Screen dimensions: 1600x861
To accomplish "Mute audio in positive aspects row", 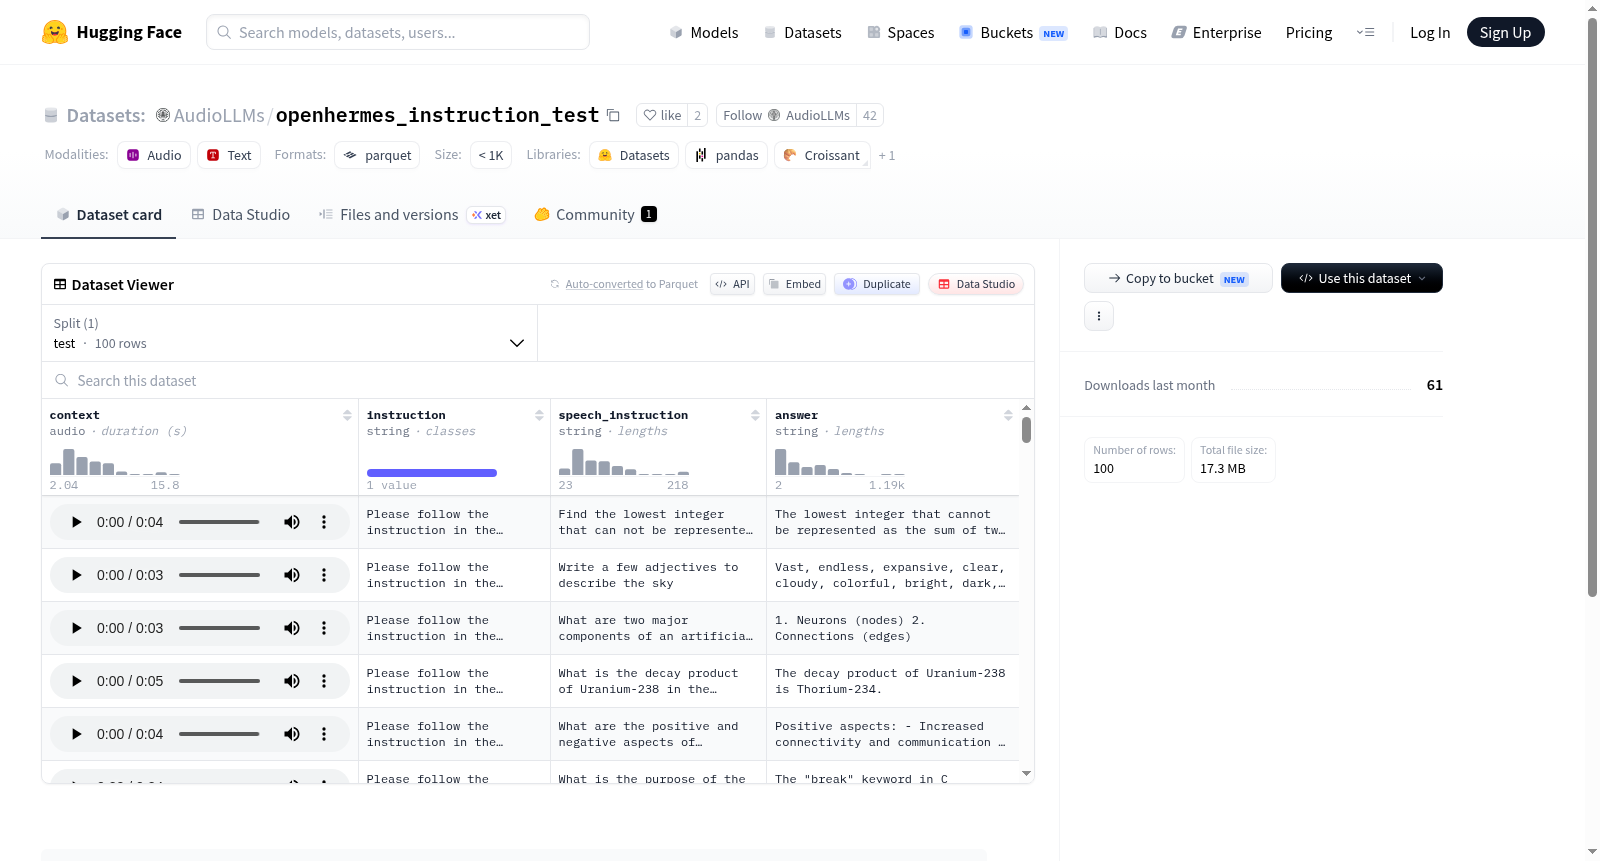I will [292, 734].
